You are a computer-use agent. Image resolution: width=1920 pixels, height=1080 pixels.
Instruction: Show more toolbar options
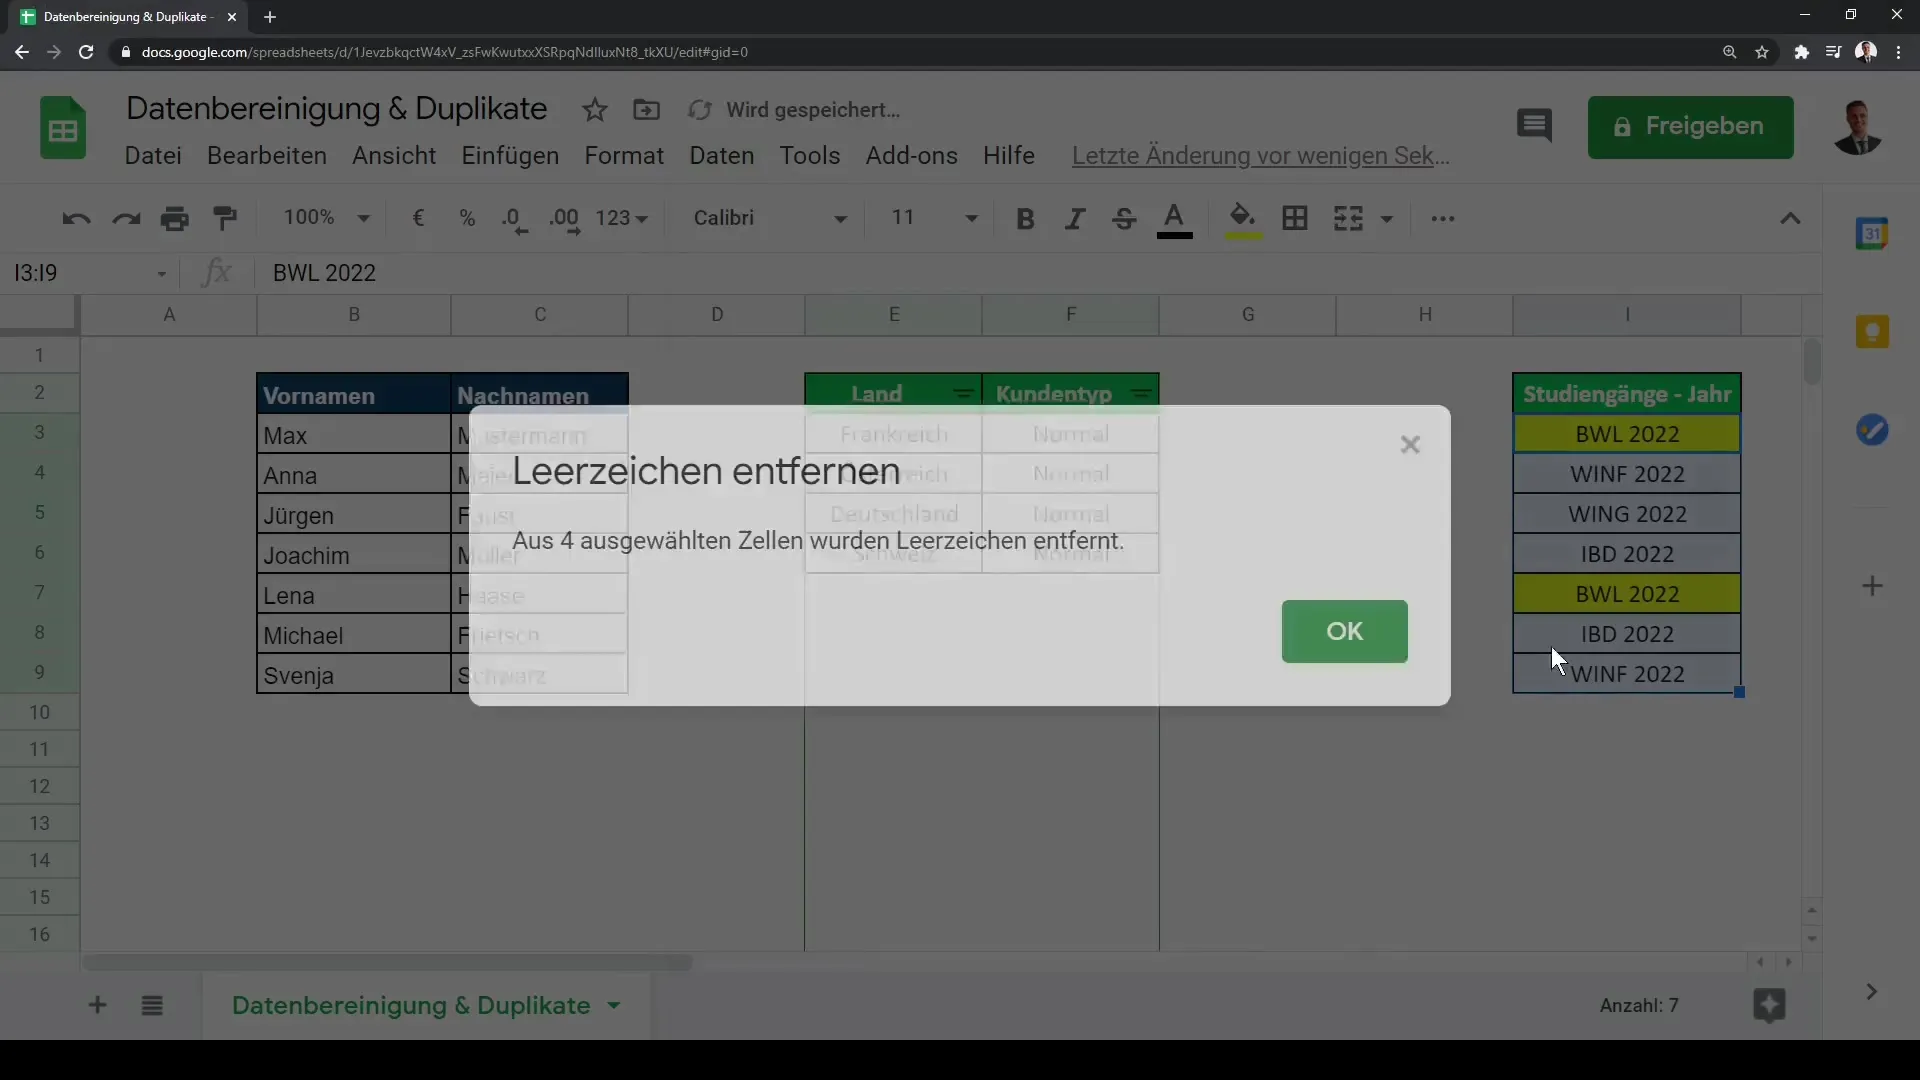[x=1443, y=219]
